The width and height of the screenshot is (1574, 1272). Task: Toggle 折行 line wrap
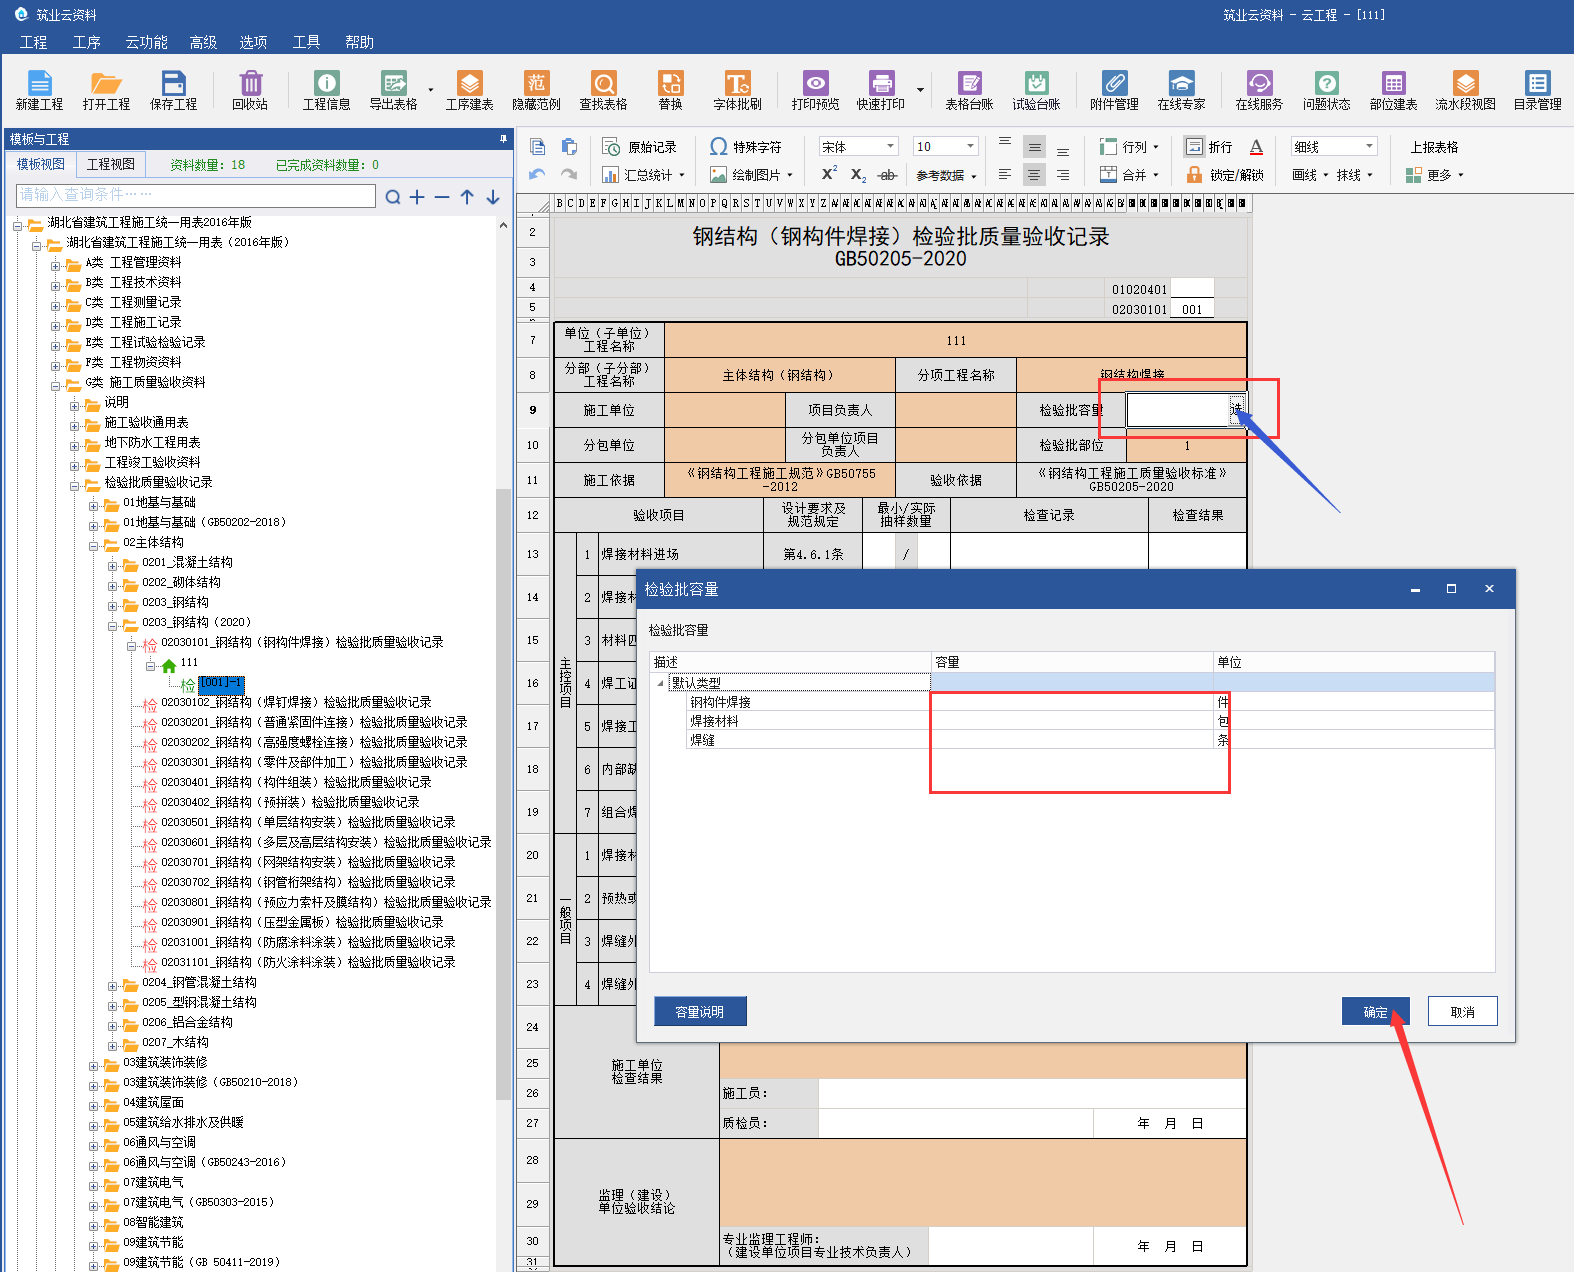coord(1209,147)
